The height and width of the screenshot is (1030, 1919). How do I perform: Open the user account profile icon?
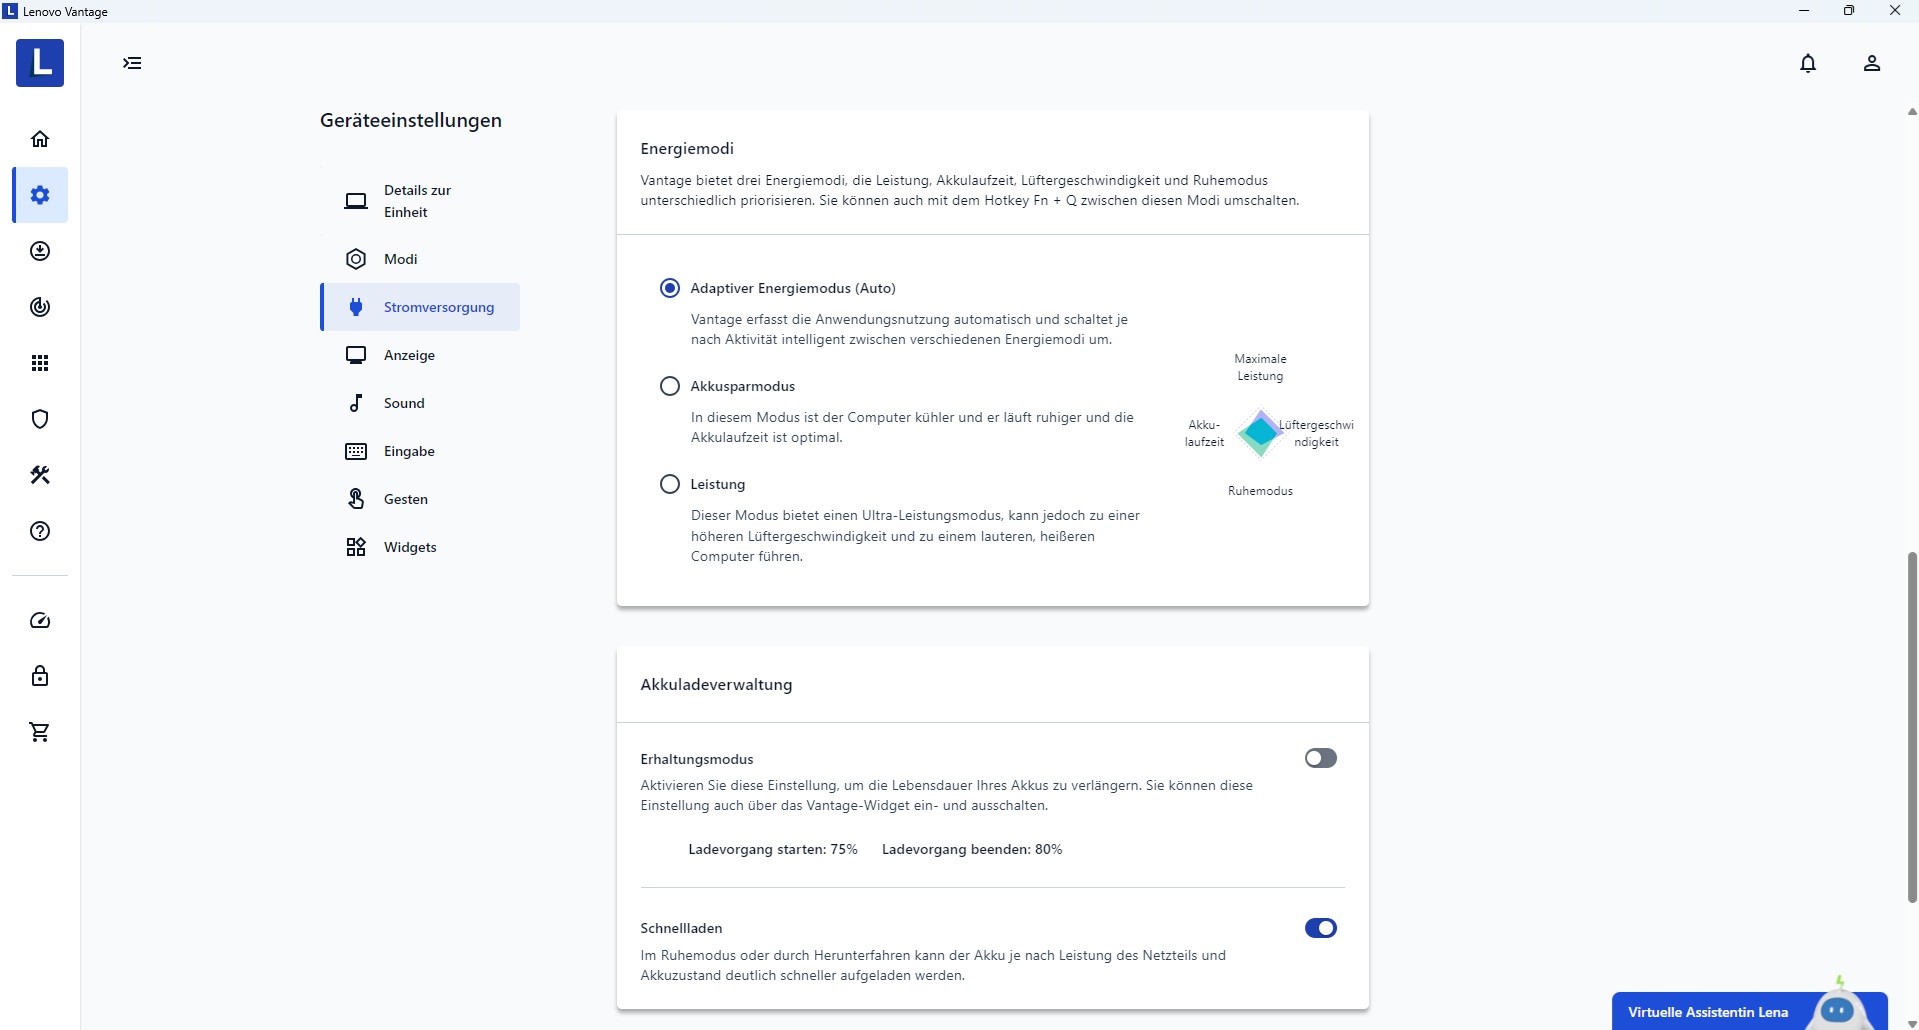1872,64
